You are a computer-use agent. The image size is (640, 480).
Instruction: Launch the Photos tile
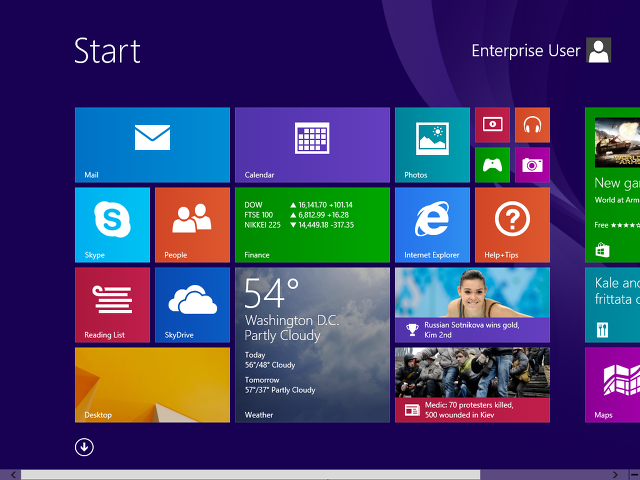point(432,145)
